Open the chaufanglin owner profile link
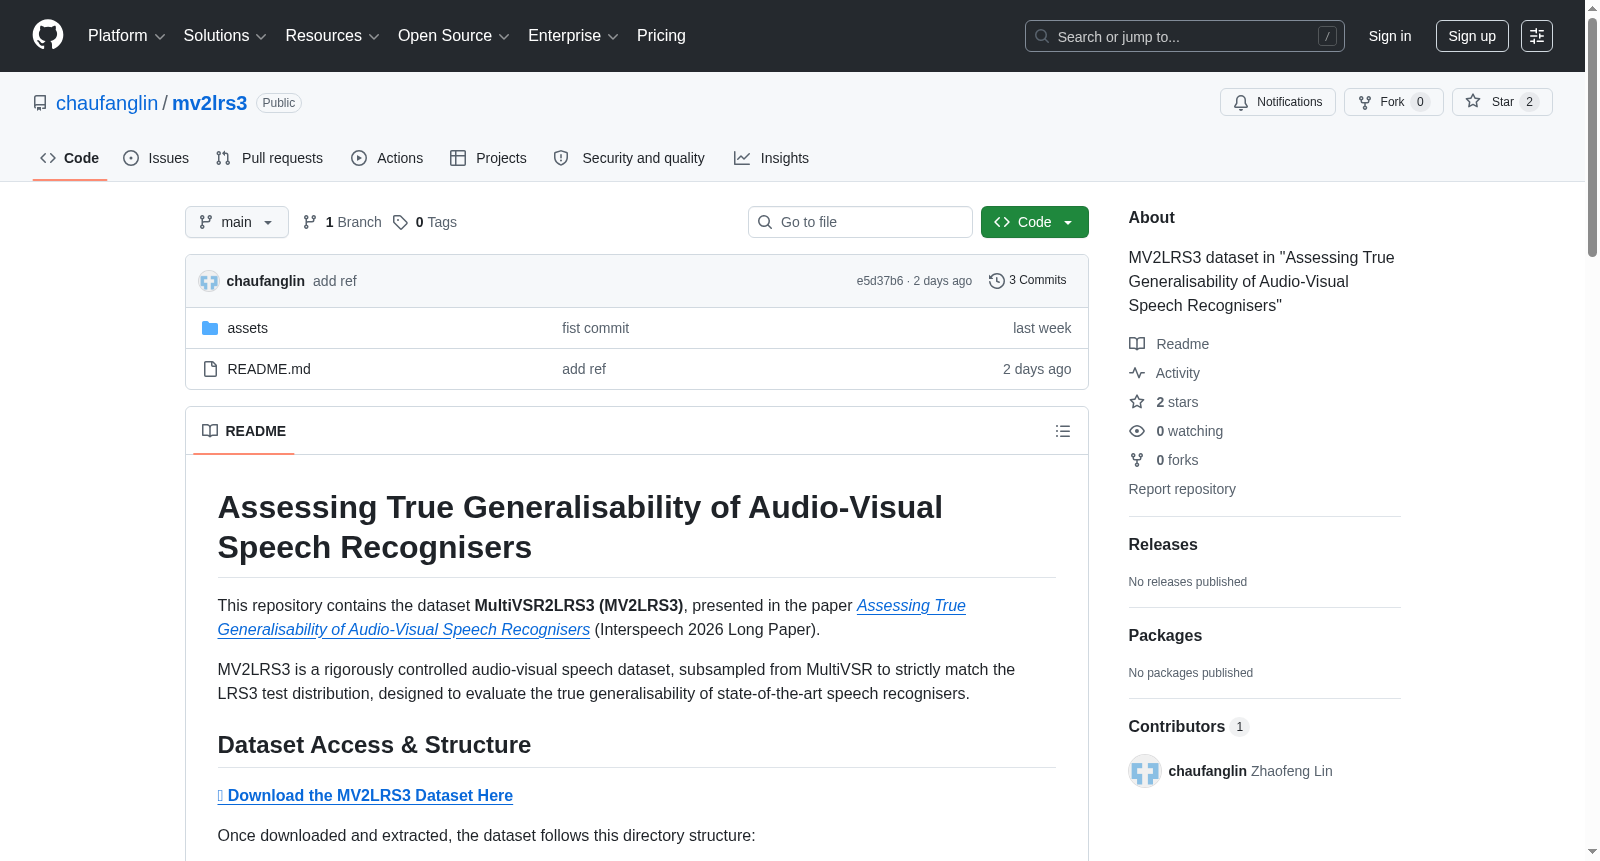Screen dimensions: 1600x861 pos(107,103)
